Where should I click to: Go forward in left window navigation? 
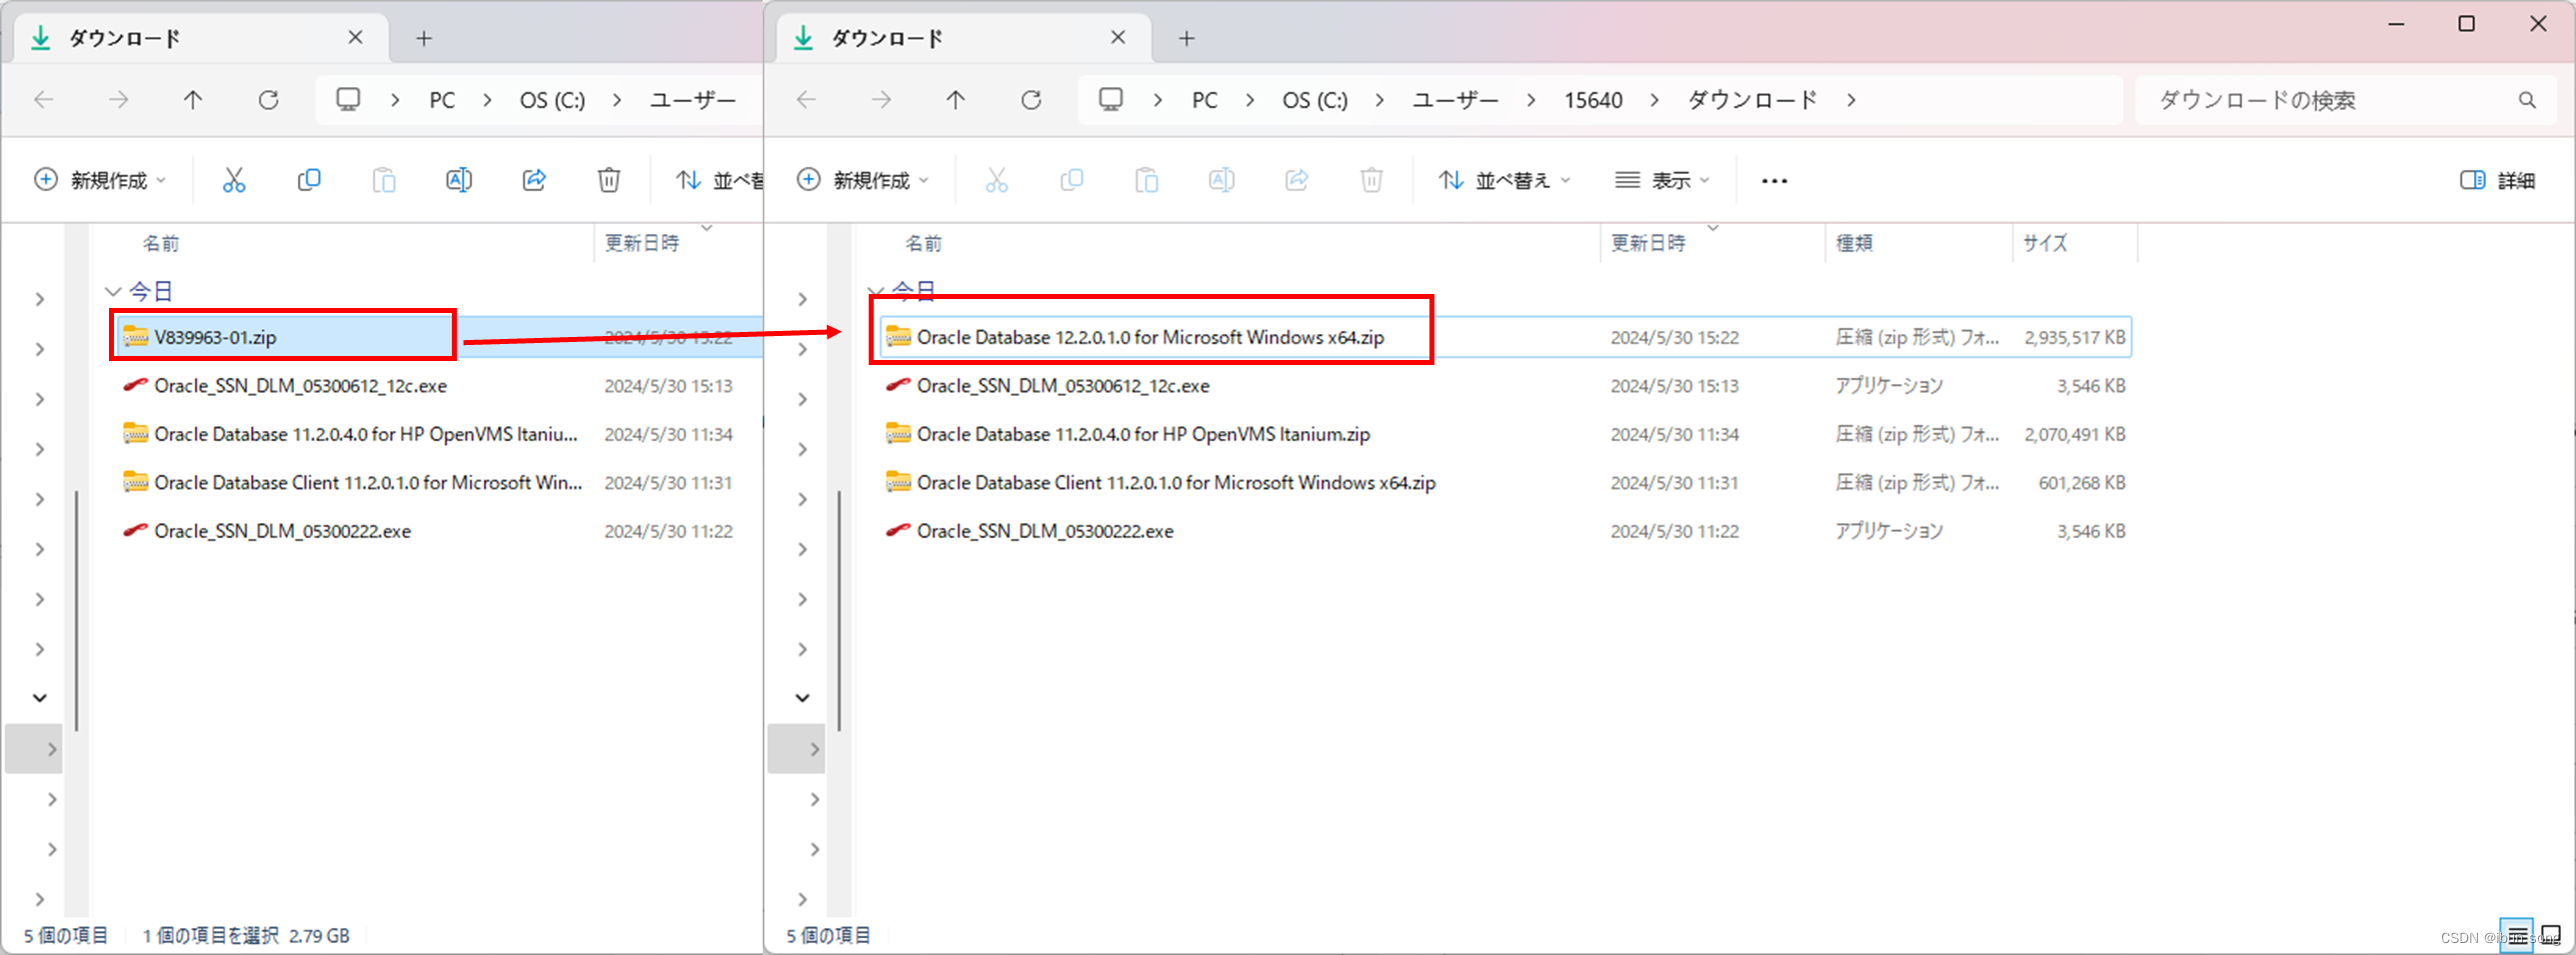click(119, 100)
